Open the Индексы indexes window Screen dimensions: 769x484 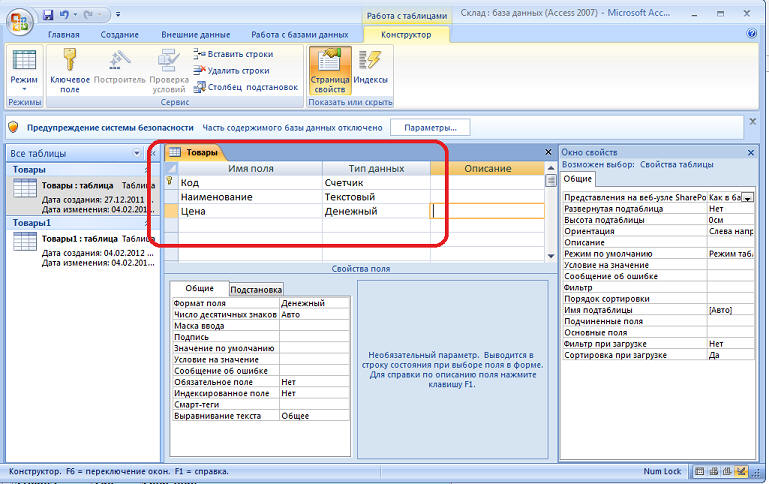coord(371,67)
